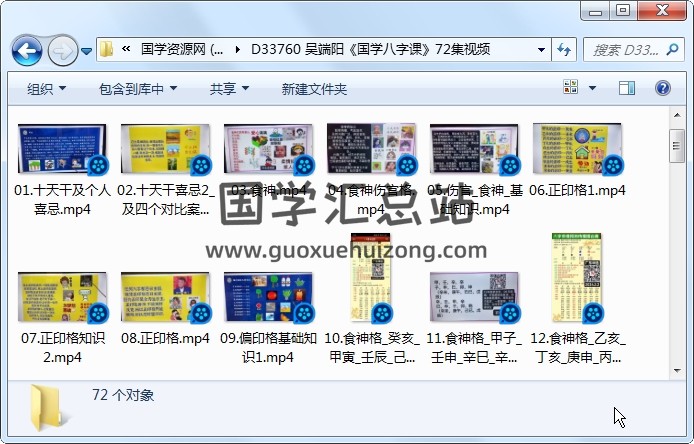Select video 01.十天干及个人喜忌.mp4 thumbnail
Screen dimensions: 694x444
(62, 149)
